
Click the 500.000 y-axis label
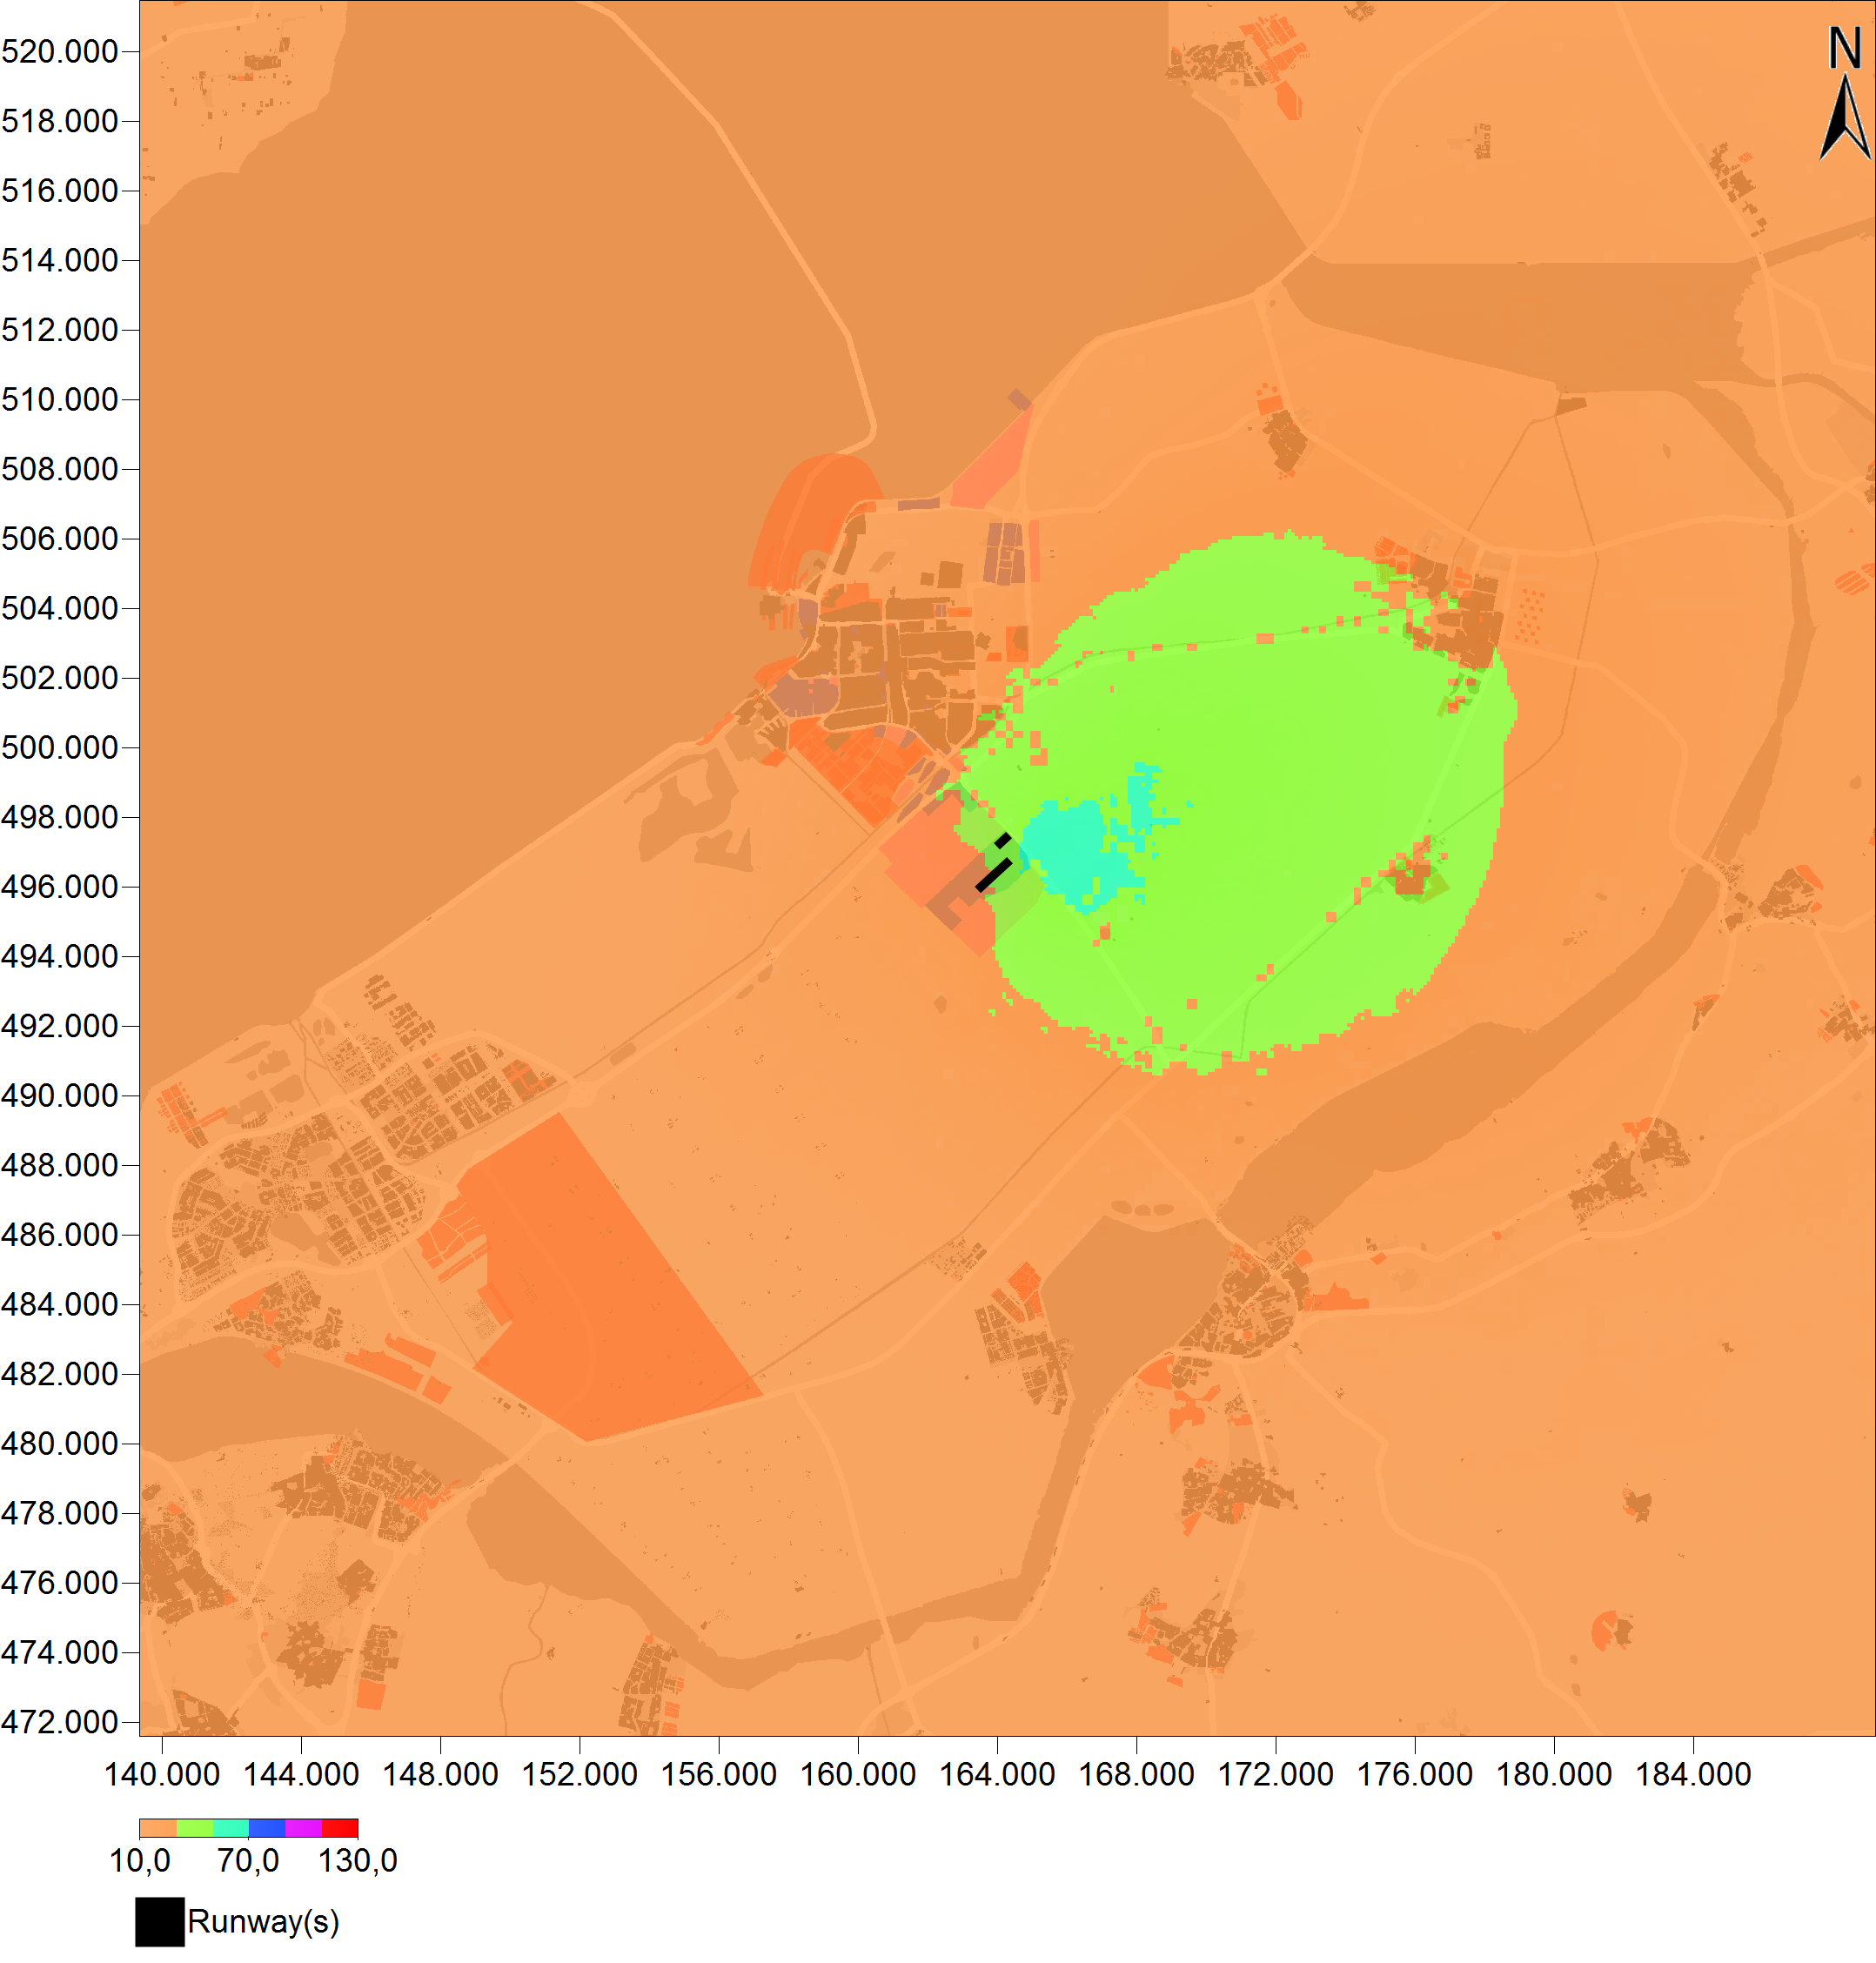(x=60, y=748)
